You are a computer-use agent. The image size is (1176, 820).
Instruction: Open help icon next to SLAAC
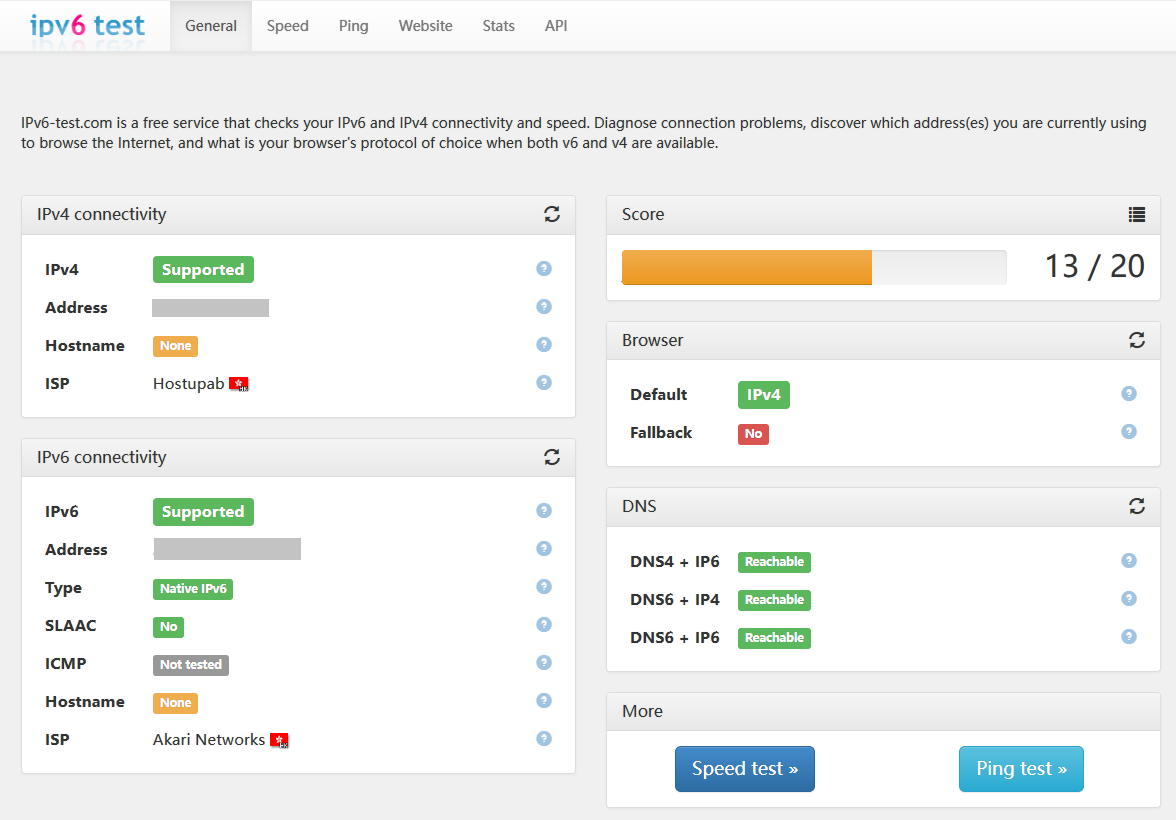tap(544, 625)
